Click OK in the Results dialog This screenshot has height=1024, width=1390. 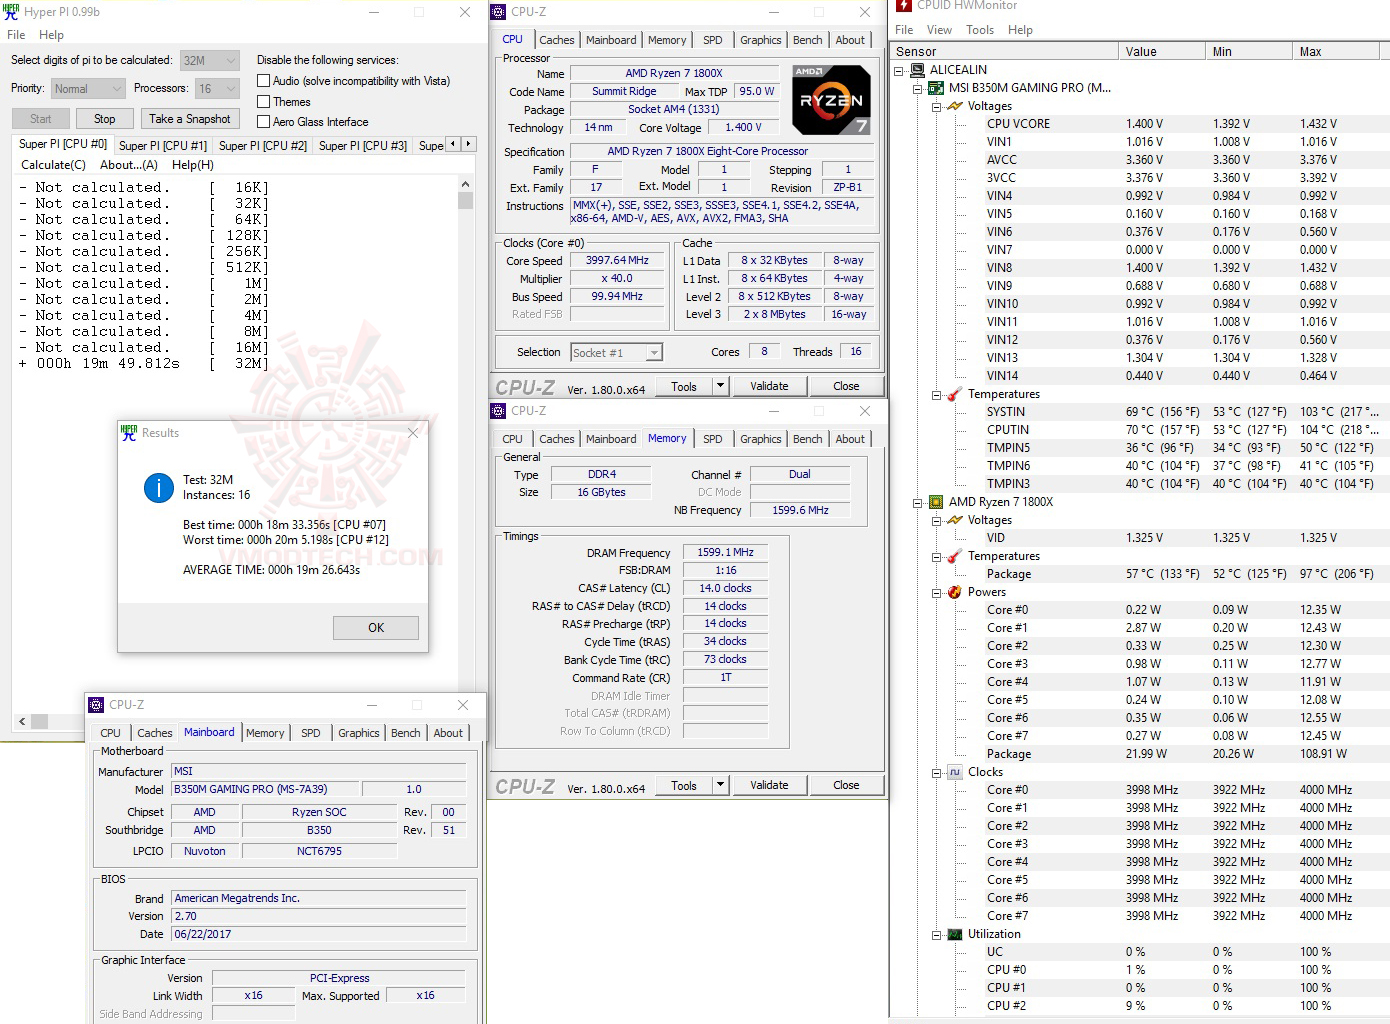[376, 628]
